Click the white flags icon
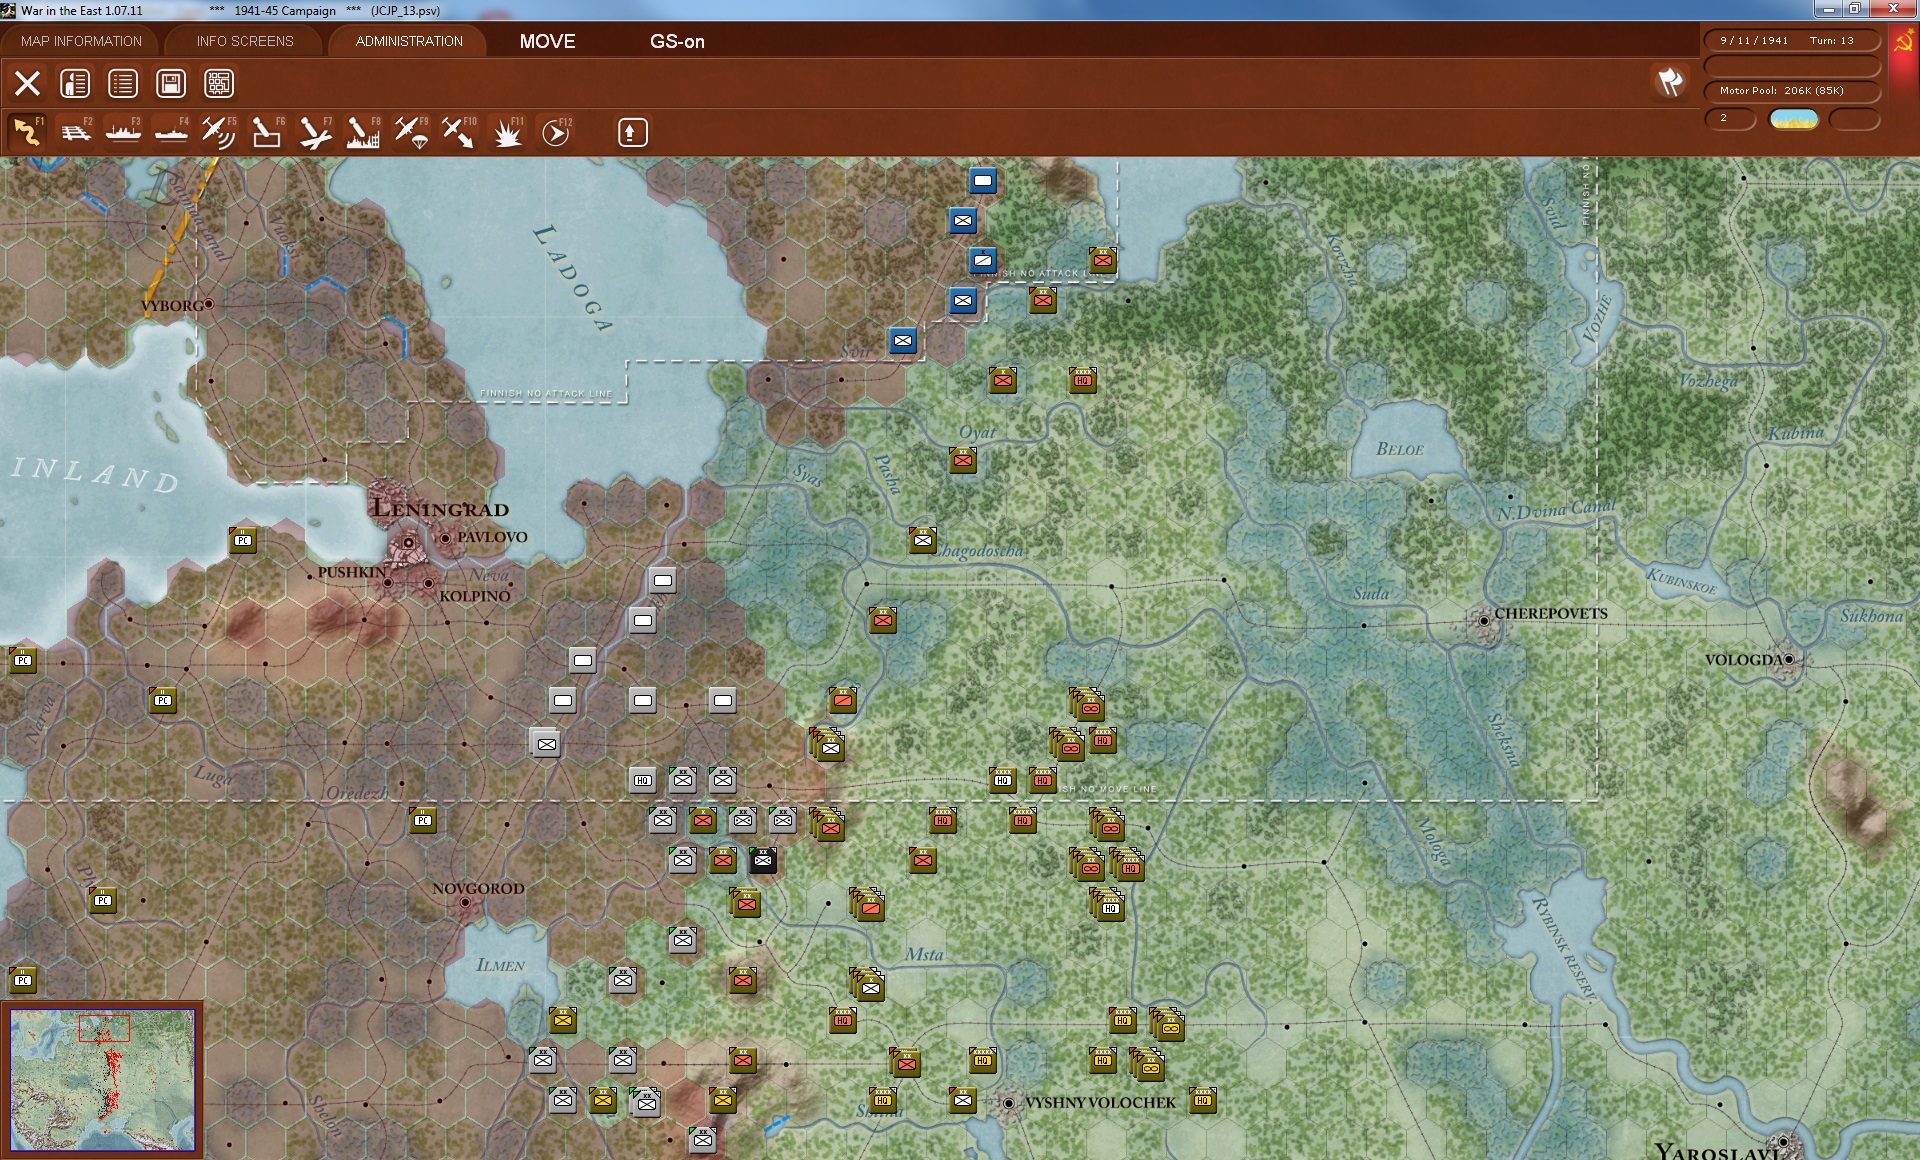The height and width of the screenshot is (1160, 1920). tap(1670, 82)
